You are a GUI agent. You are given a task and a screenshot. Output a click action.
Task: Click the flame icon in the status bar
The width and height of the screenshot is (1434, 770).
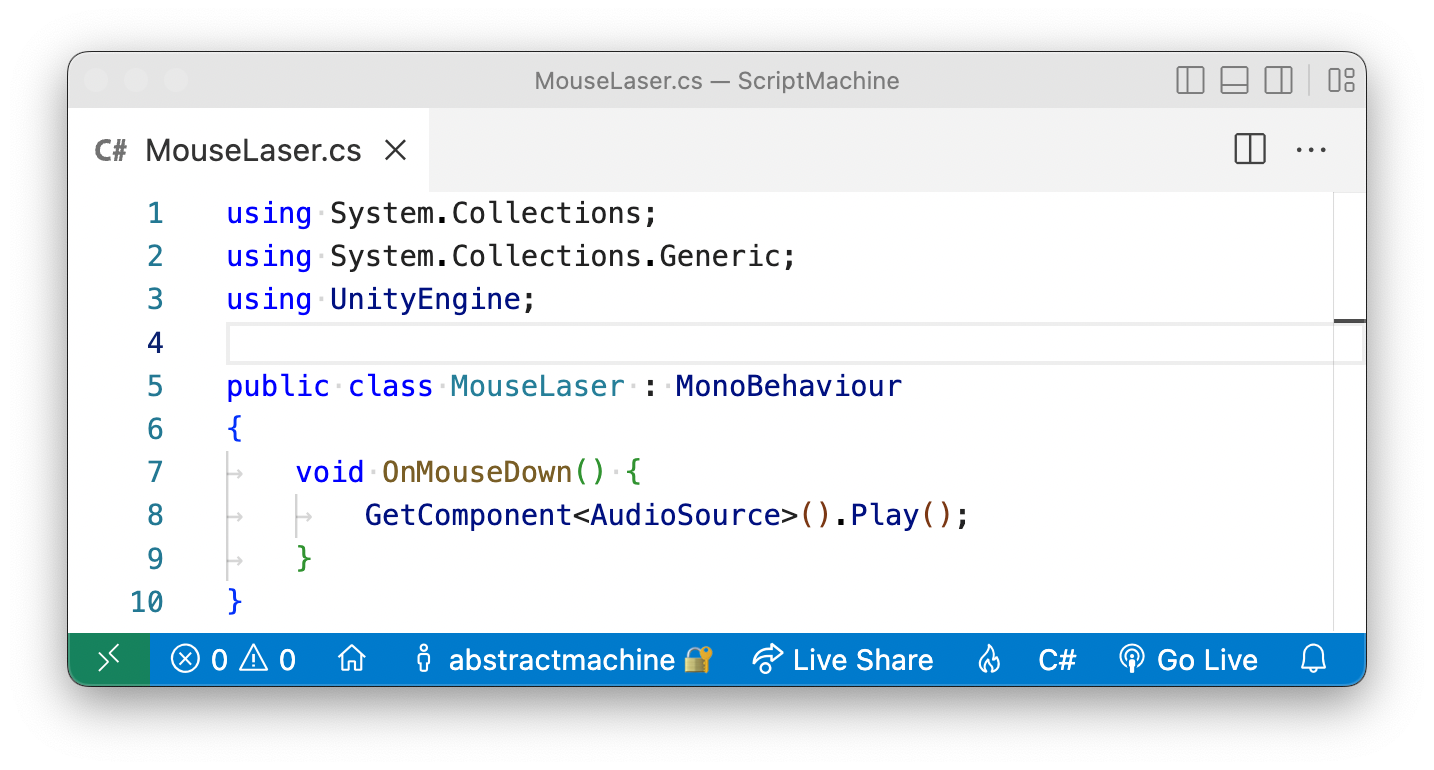pos(989,659)
